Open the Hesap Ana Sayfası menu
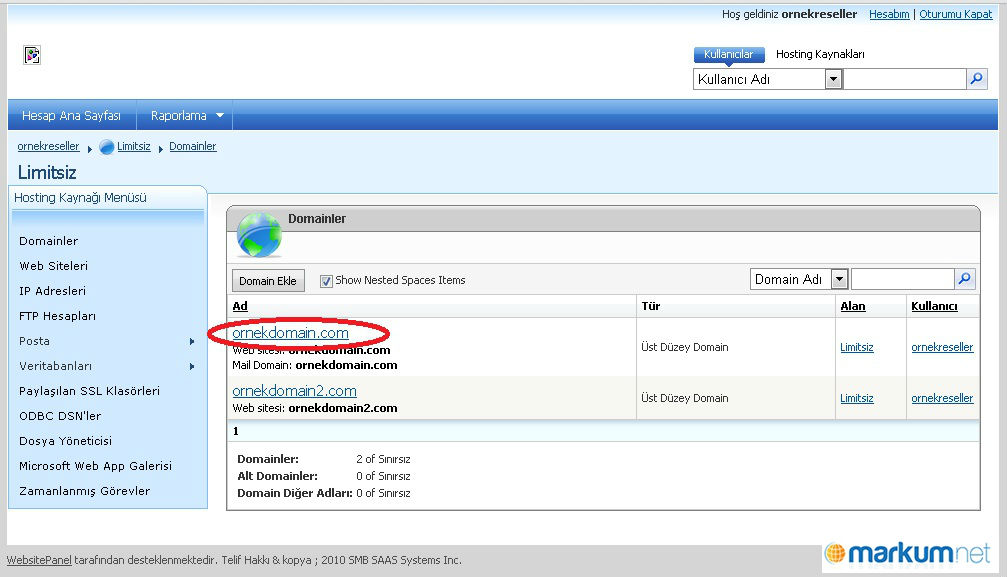Screen dimensions: 1007x577 pos(71,116)
